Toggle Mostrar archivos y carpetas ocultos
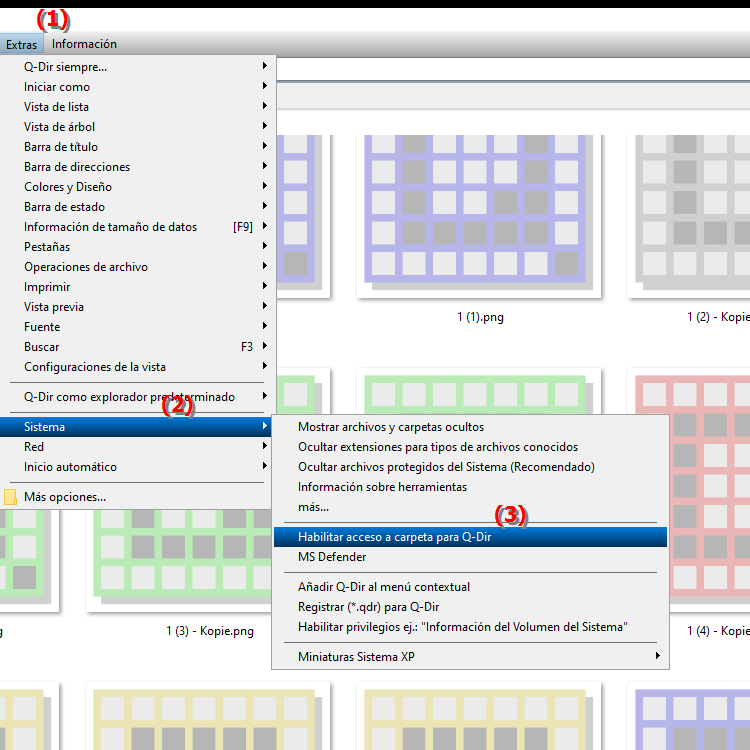 pyautogui.click(x=470, y=427)
